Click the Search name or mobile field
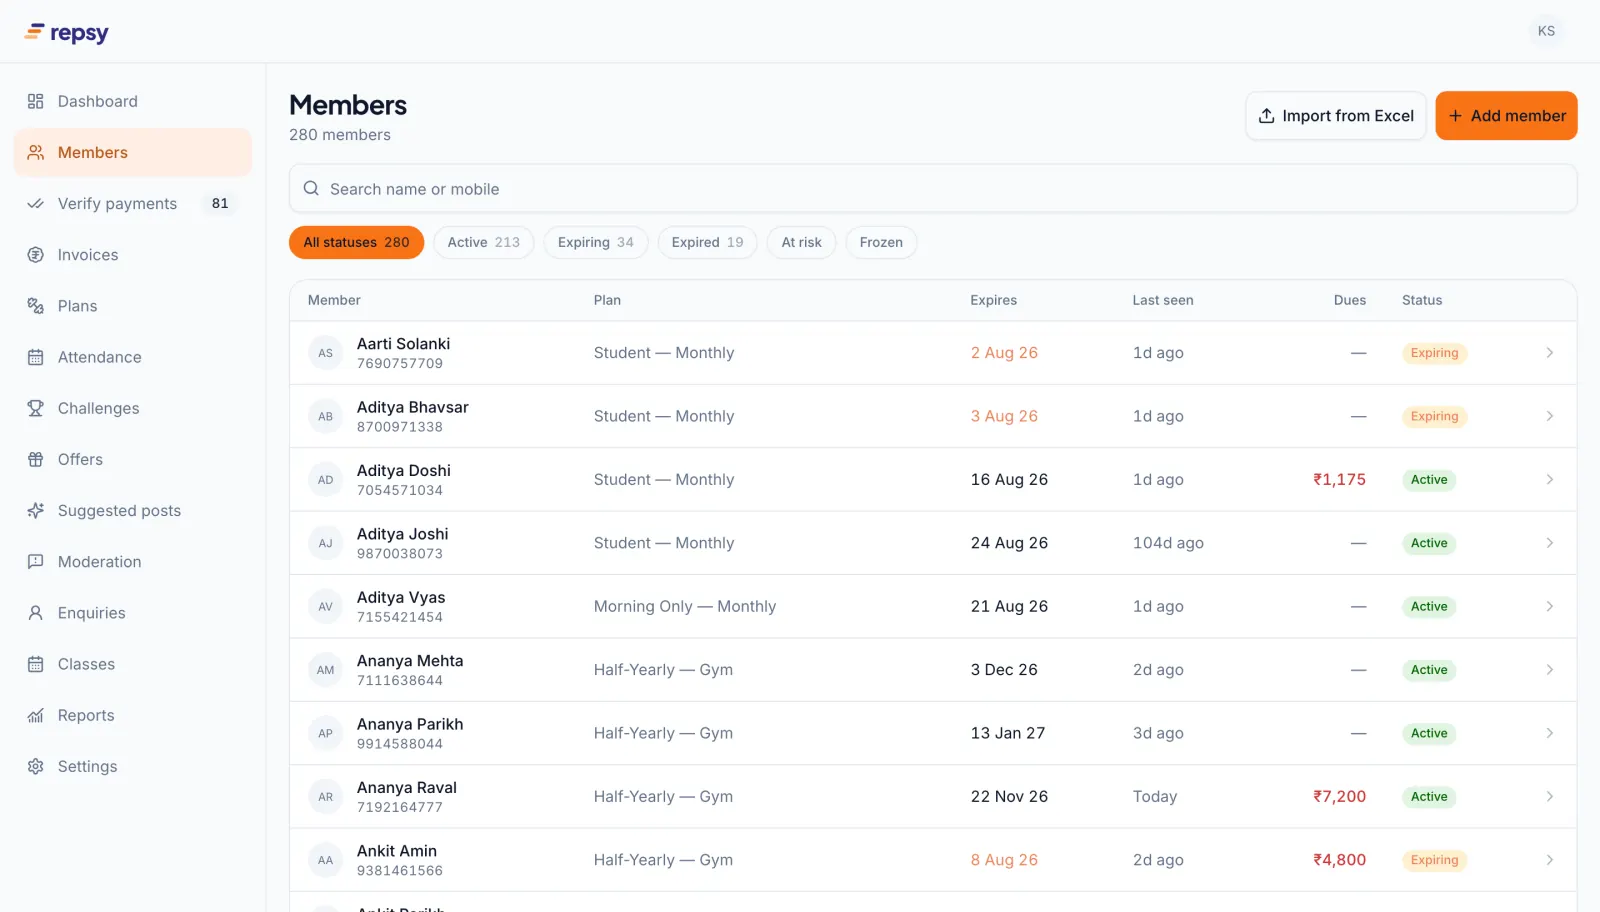 tap(933, 188)
